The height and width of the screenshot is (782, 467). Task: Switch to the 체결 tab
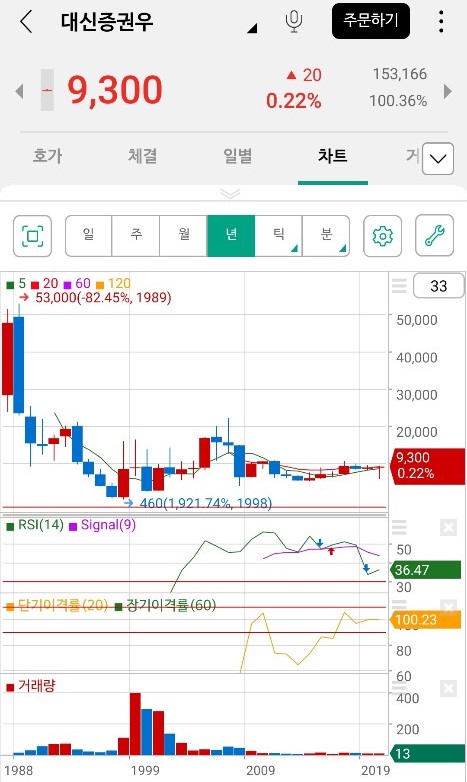coord(143,156)
